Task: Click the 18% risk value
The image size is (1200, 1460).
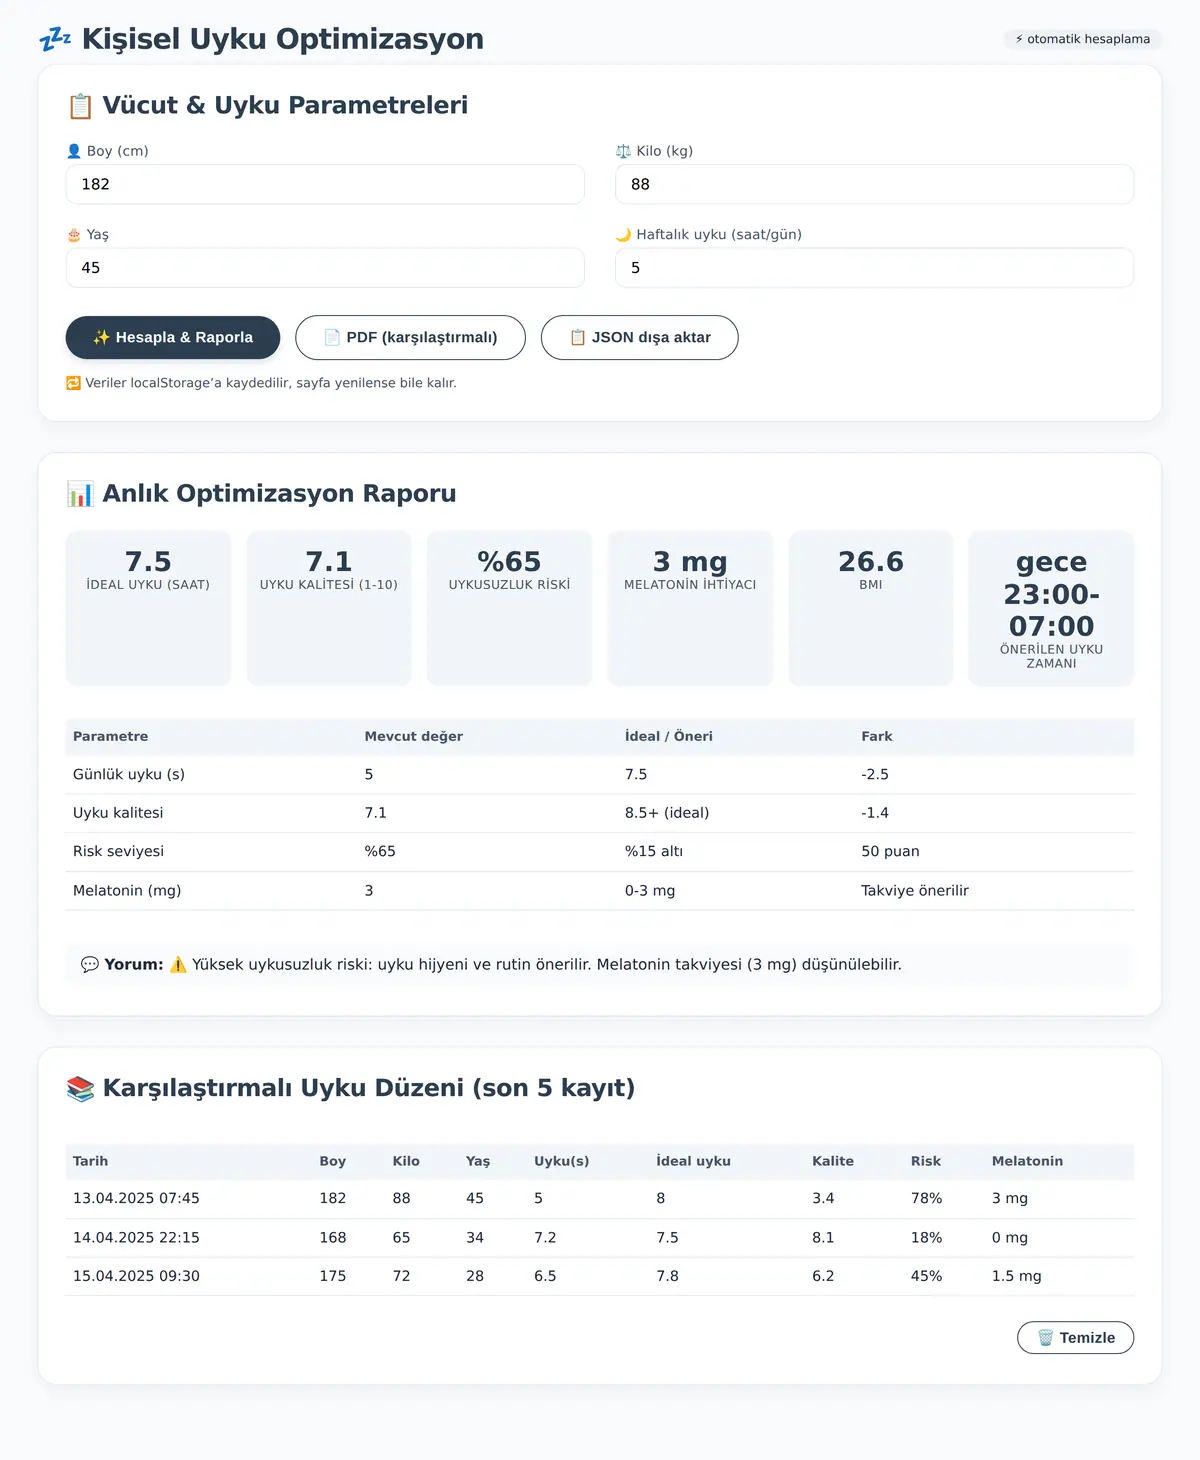Action: (926, 1238)
